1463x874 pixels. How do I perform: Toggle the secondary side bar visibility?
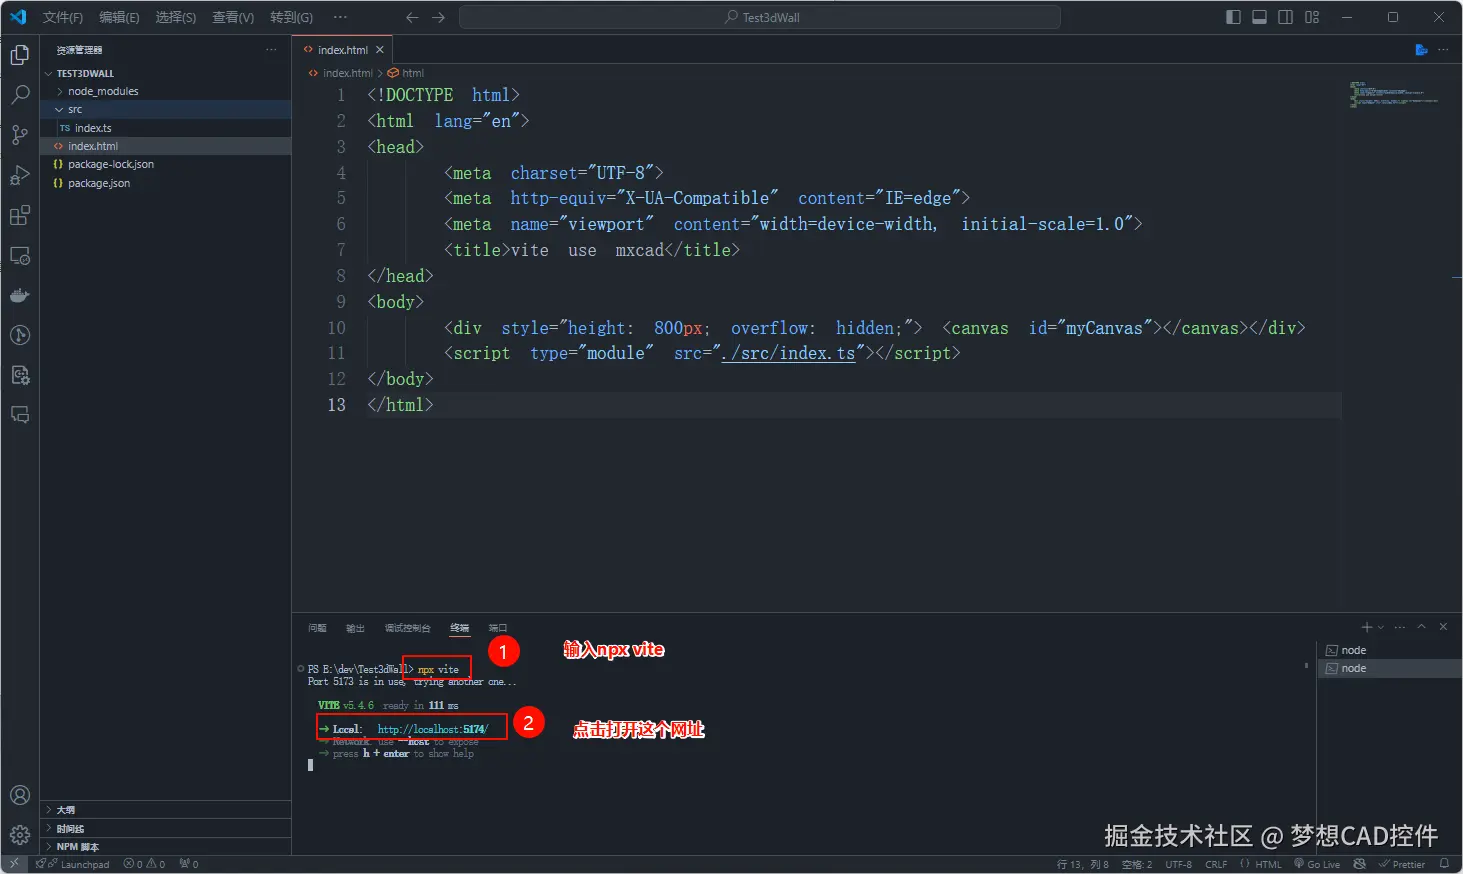[1286, 17]
